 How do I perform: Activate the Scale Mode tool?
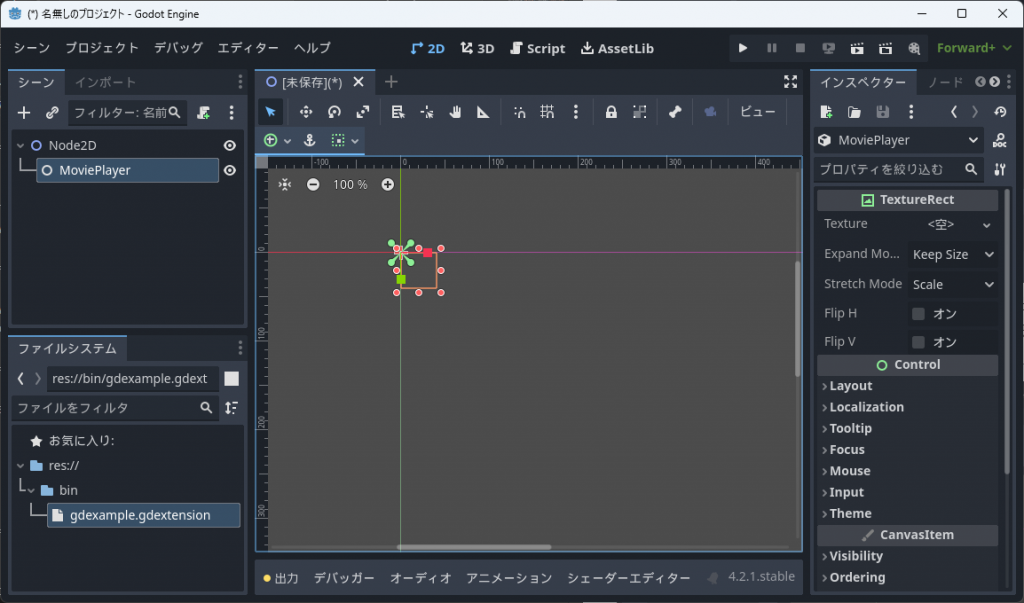coord(363,112)
